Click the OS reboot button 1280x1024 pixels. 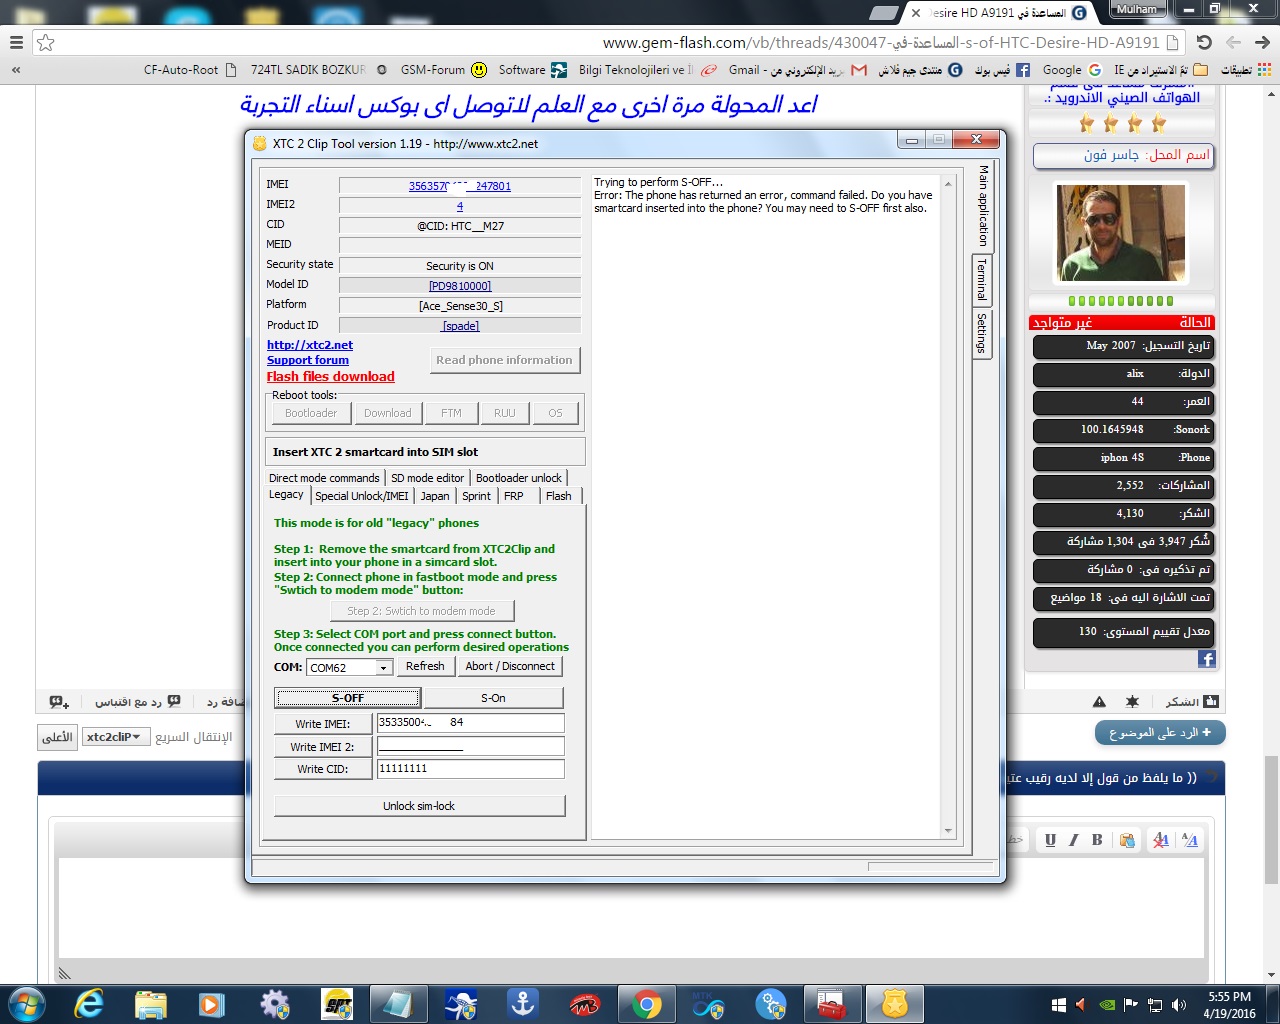point(555,413)
